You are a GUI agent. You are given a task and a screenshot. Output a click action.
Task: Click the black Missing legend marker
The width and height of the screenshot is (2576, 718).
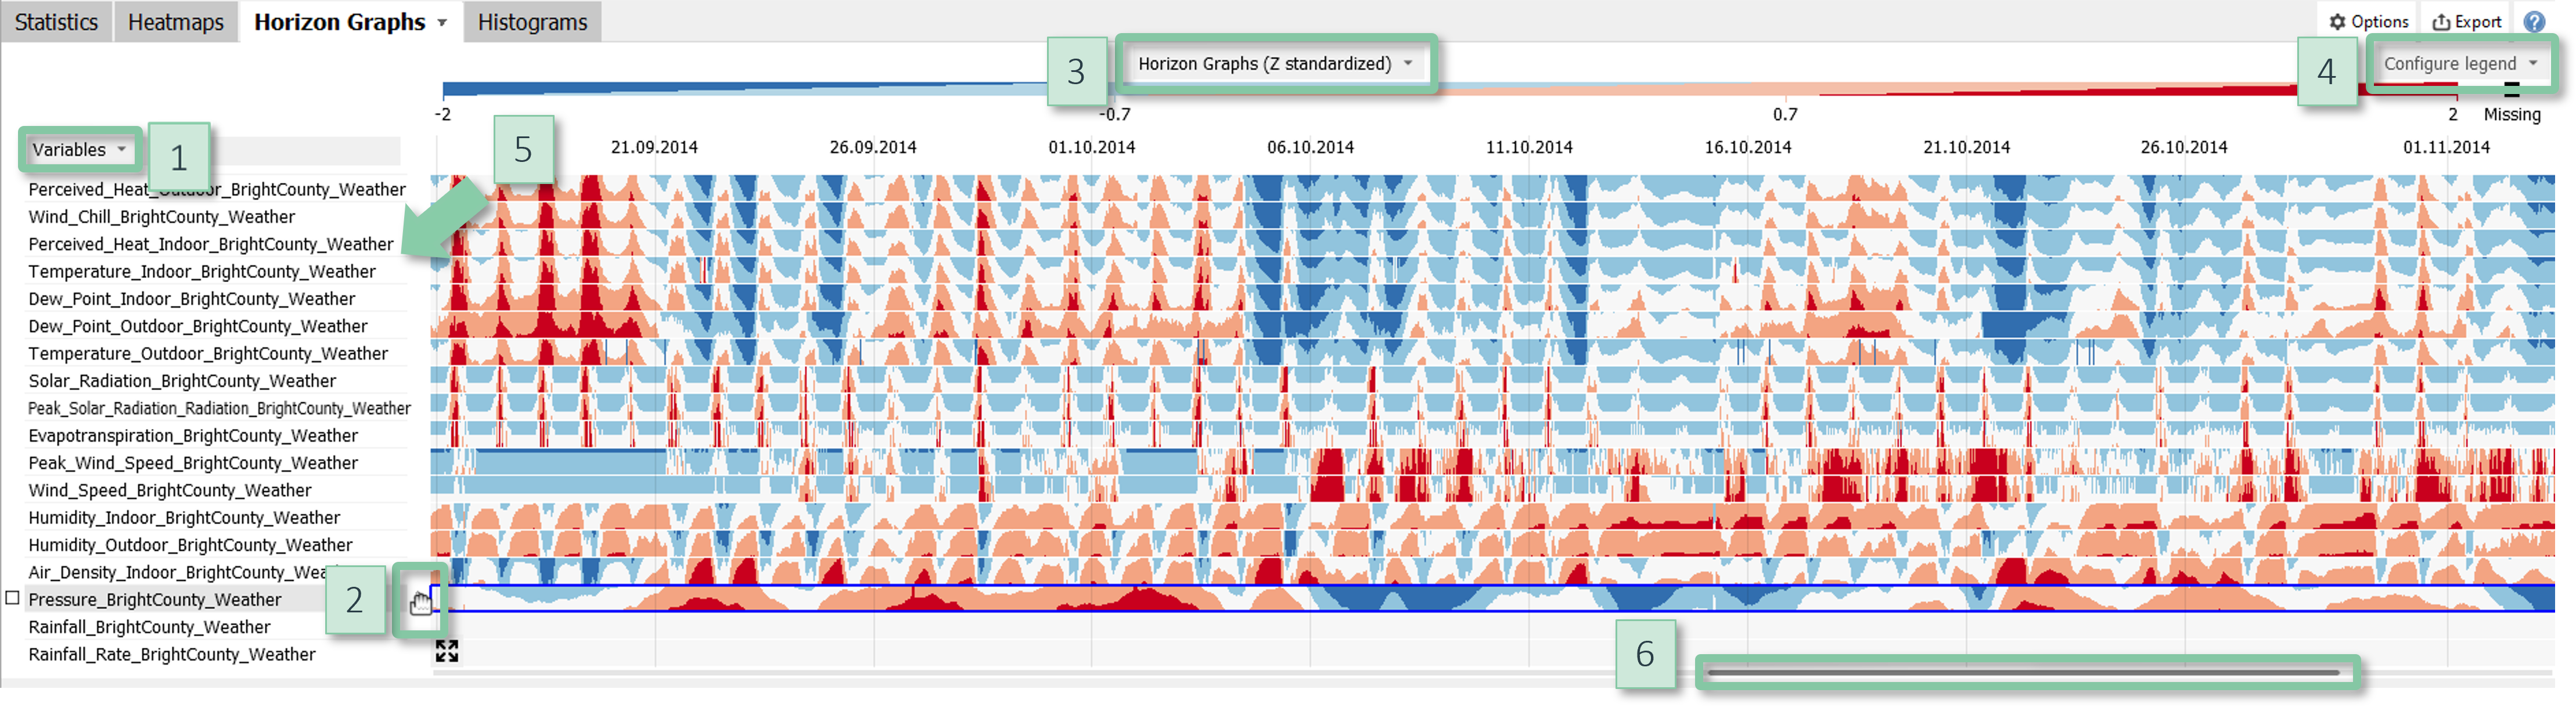pyautogui.click(x=2511, y=91)
